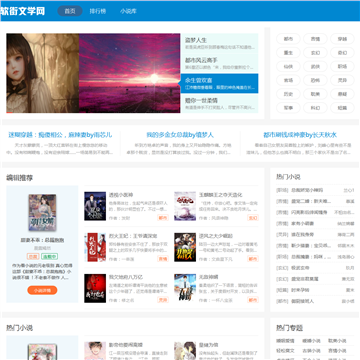Open the 烈火王妃 red book cover
This screenshot has width=360, height=360.
(x=95, y=247)
